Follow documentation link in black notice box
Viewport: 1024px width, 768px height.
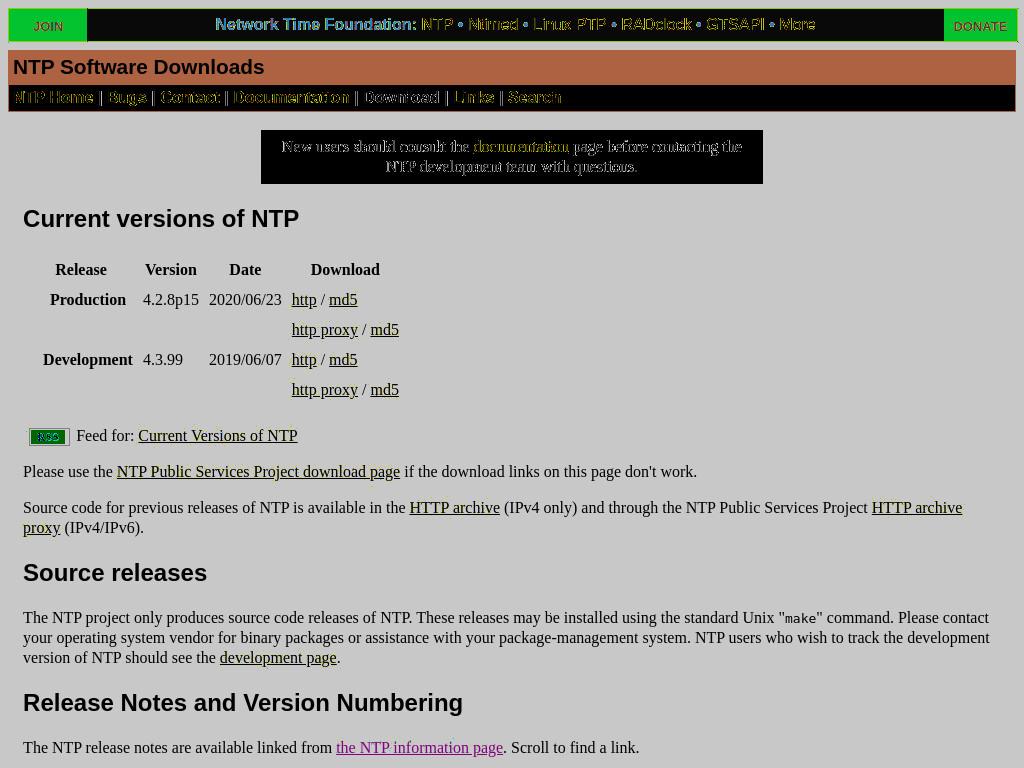(x=521, y=147)
